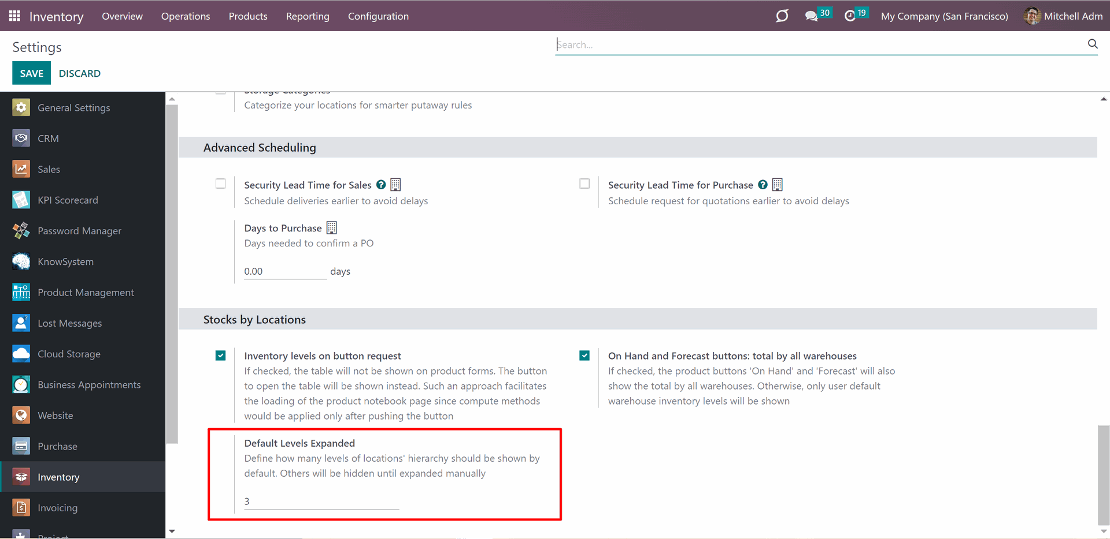Image resolution: width=1110 pixels, height=539 pixels.
Task: Open the Reporting menu
Action: pos(308,16)
